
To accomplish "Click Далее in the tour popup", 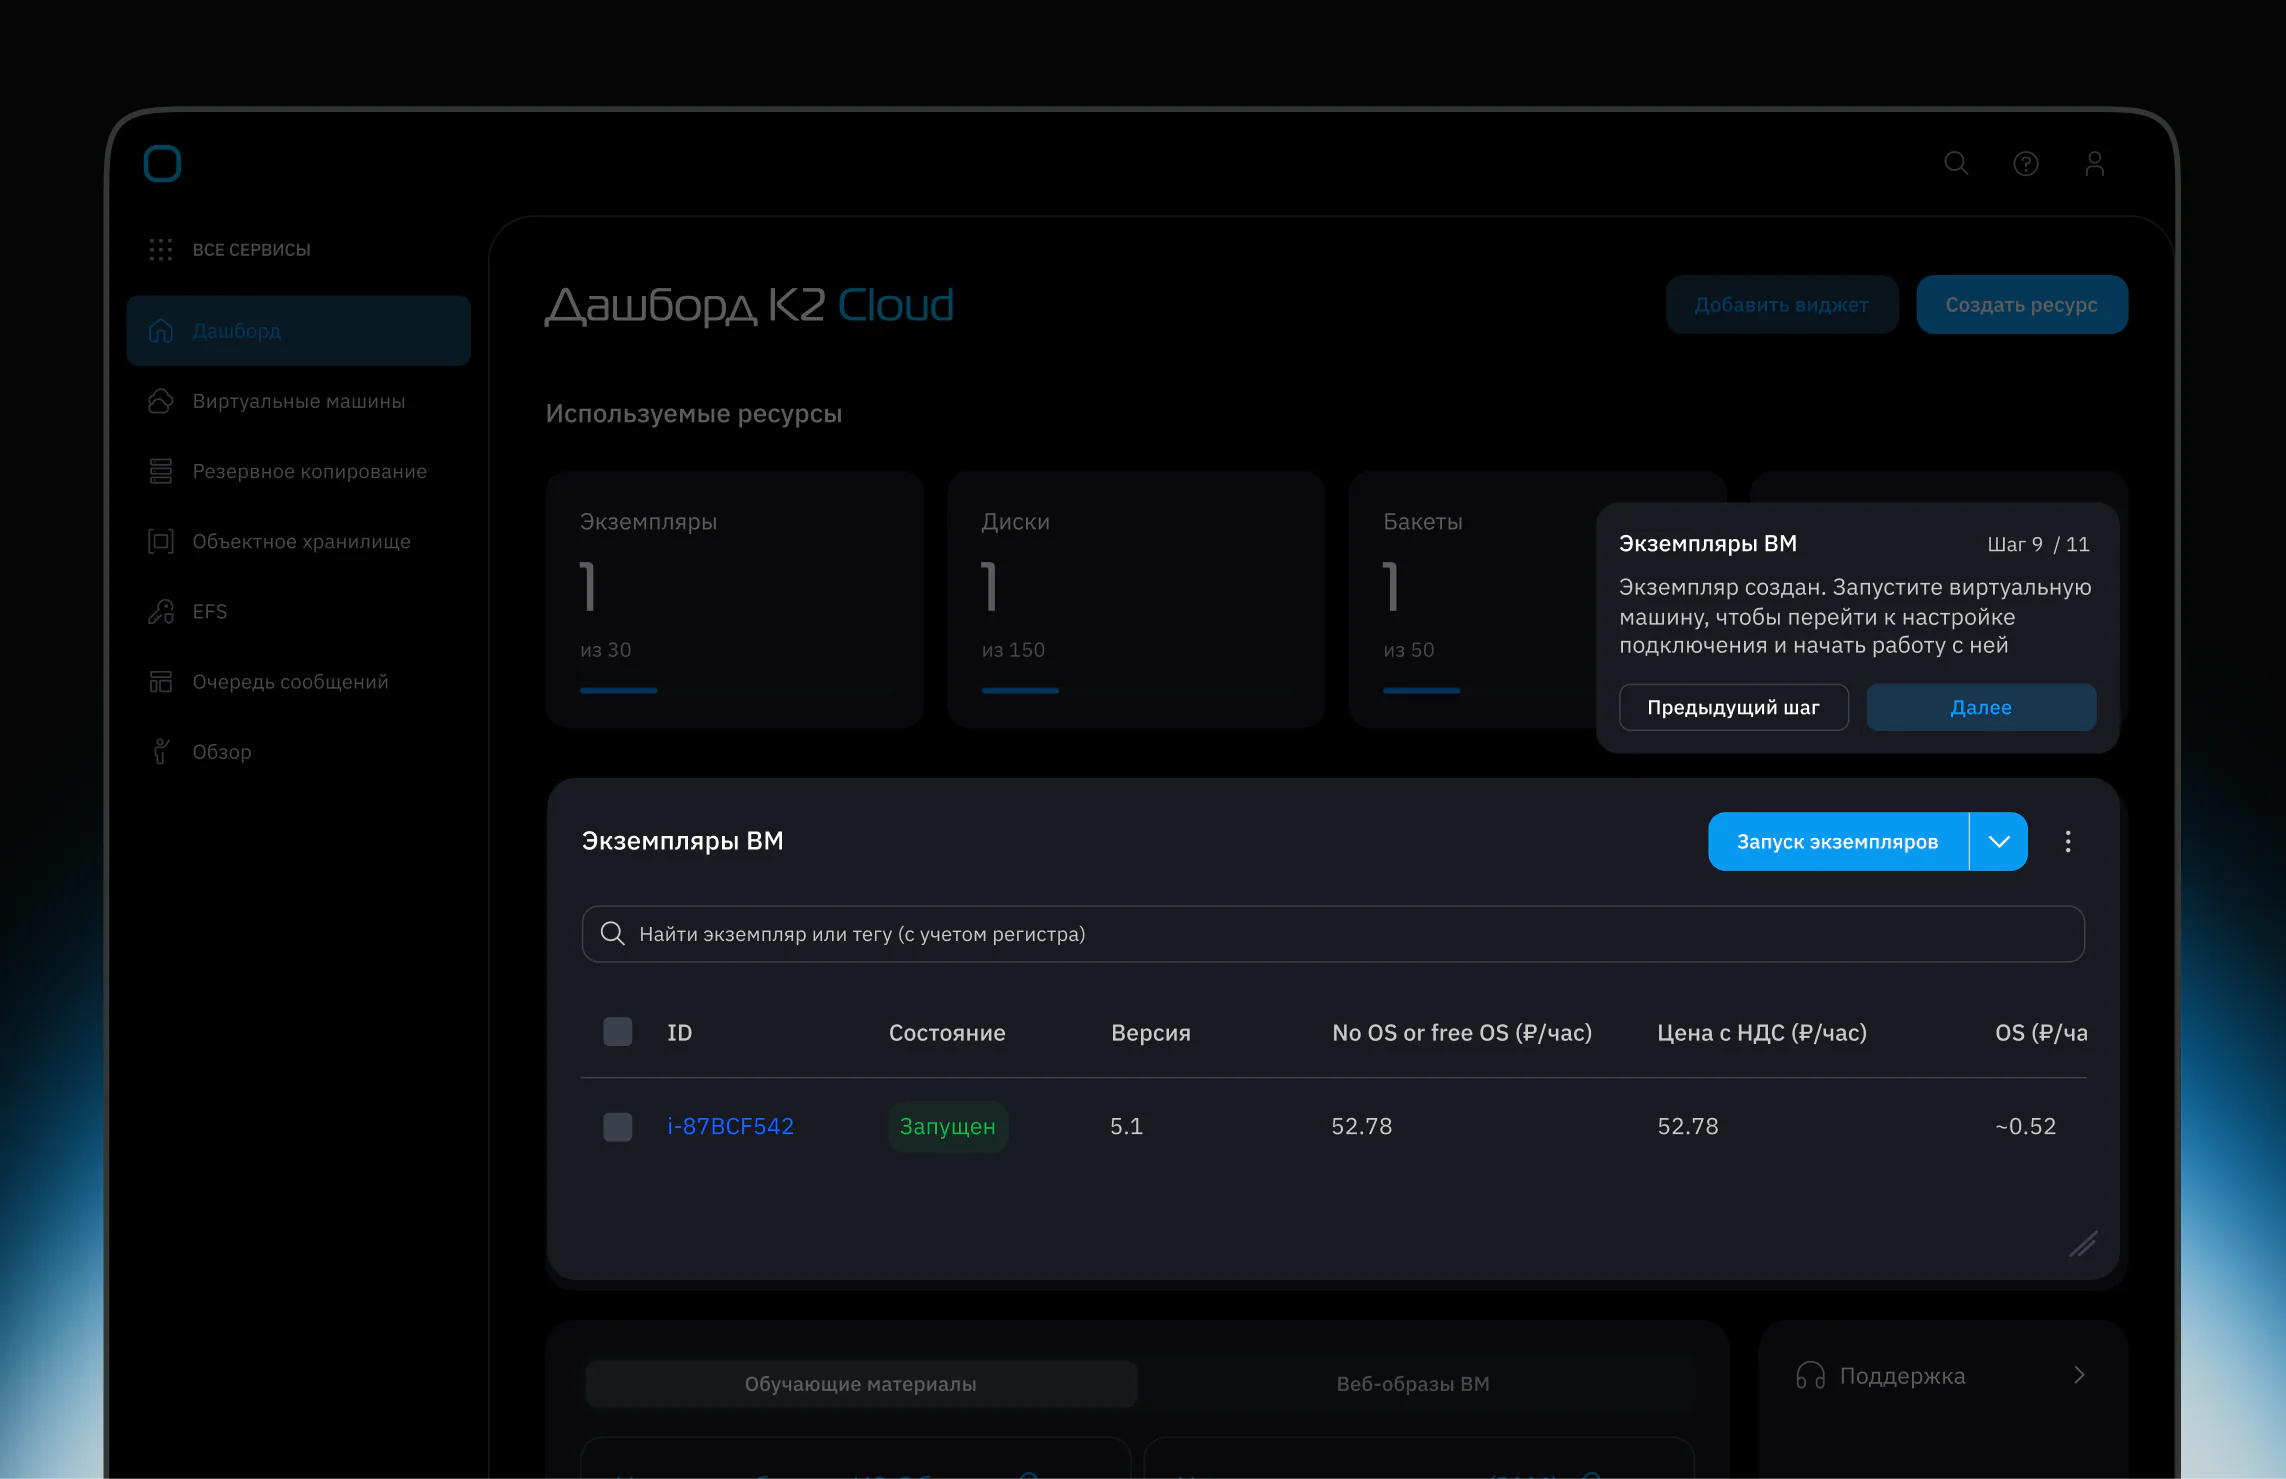I will [1980, 707].
